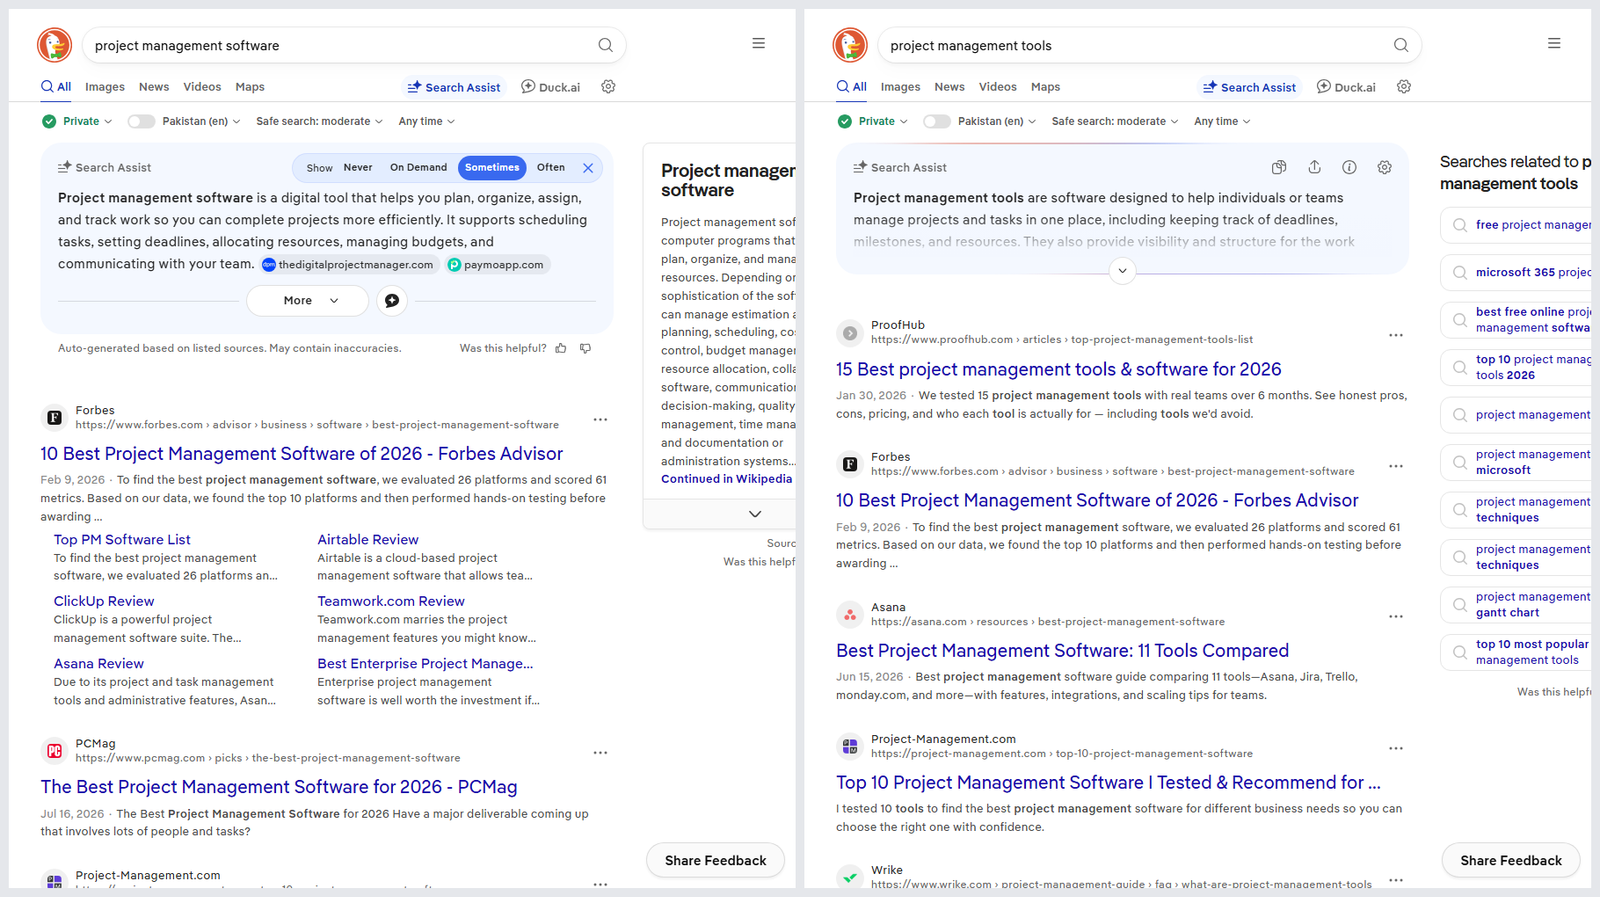Select Often for Search Assist display
Screen dimensions: 1600x897
click(x=551, y=168)
